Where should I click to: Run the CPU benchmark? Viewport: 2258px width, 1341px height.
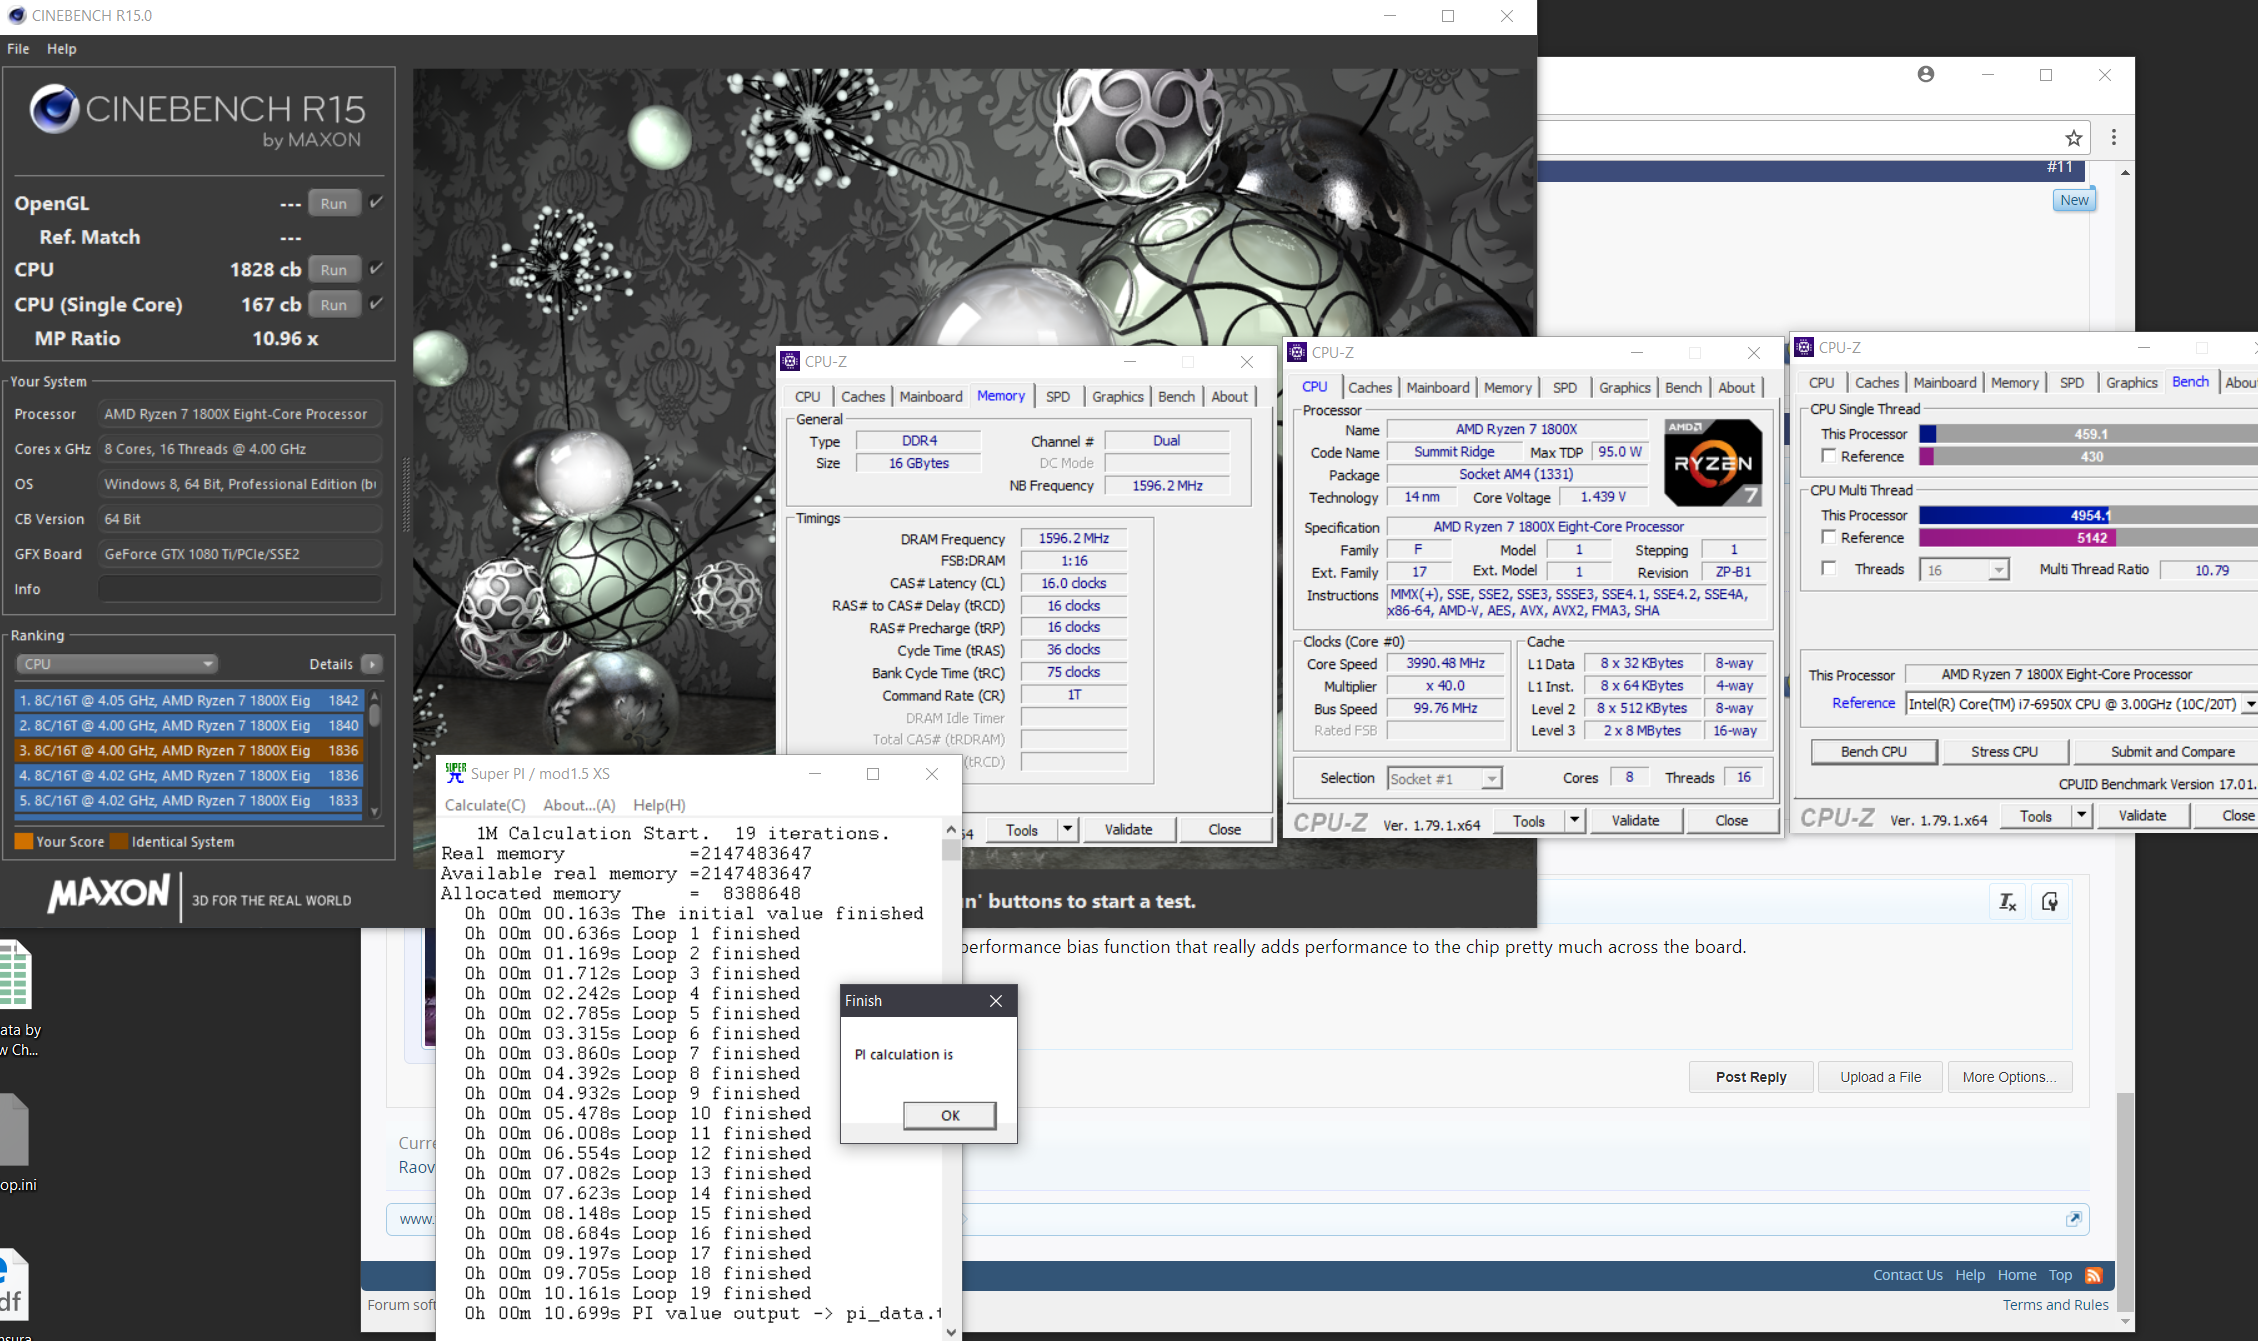[x=334, y=269]
